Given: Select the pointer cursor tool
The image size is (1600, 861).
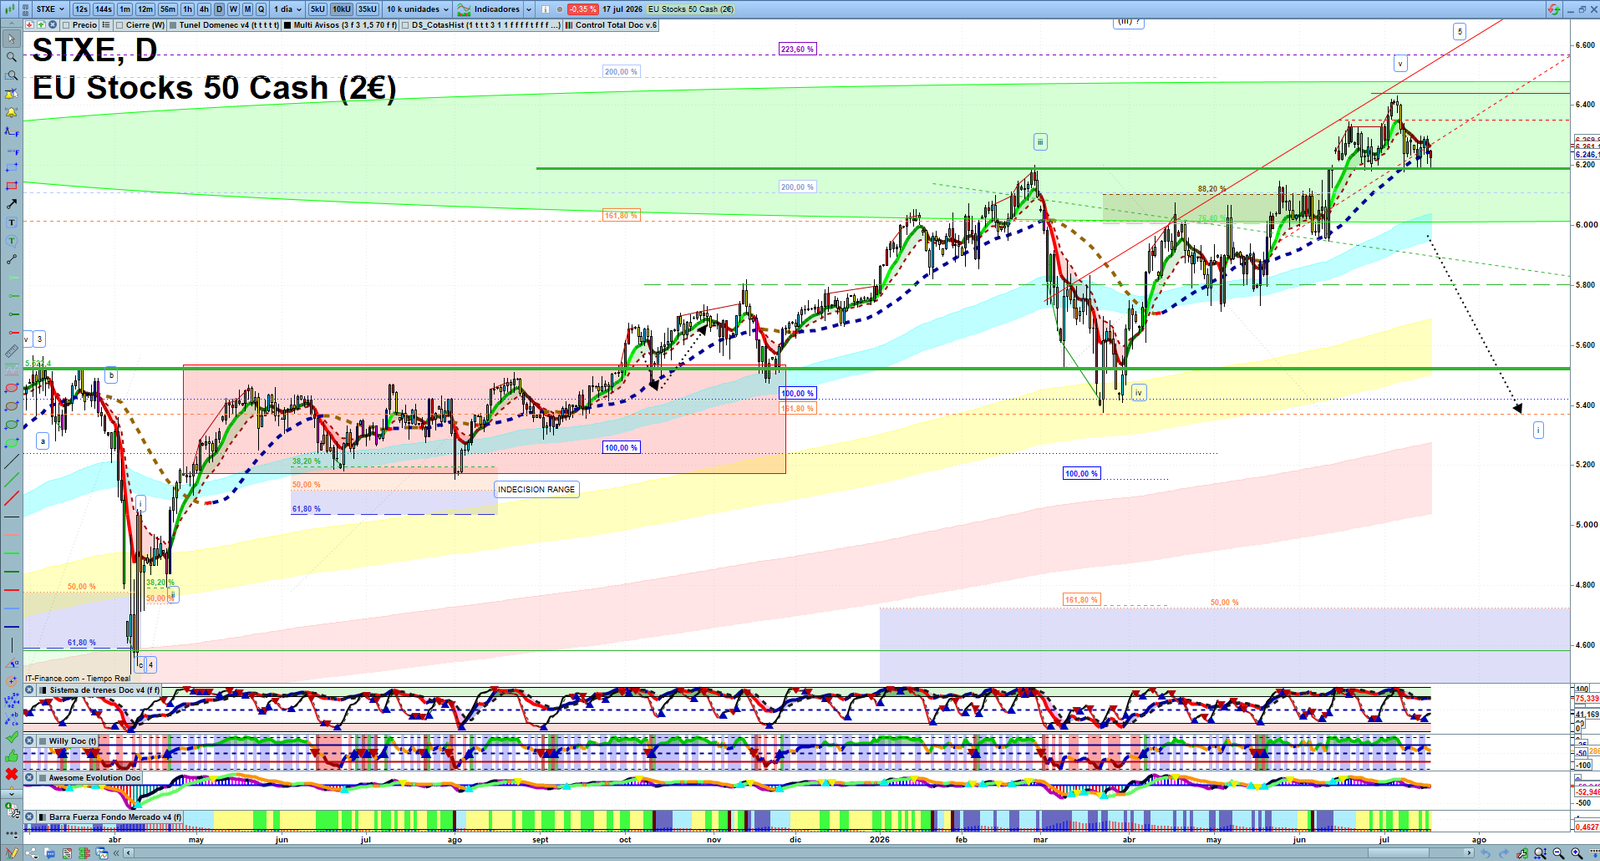Looking at the screenshot, I should click(12, 39).
